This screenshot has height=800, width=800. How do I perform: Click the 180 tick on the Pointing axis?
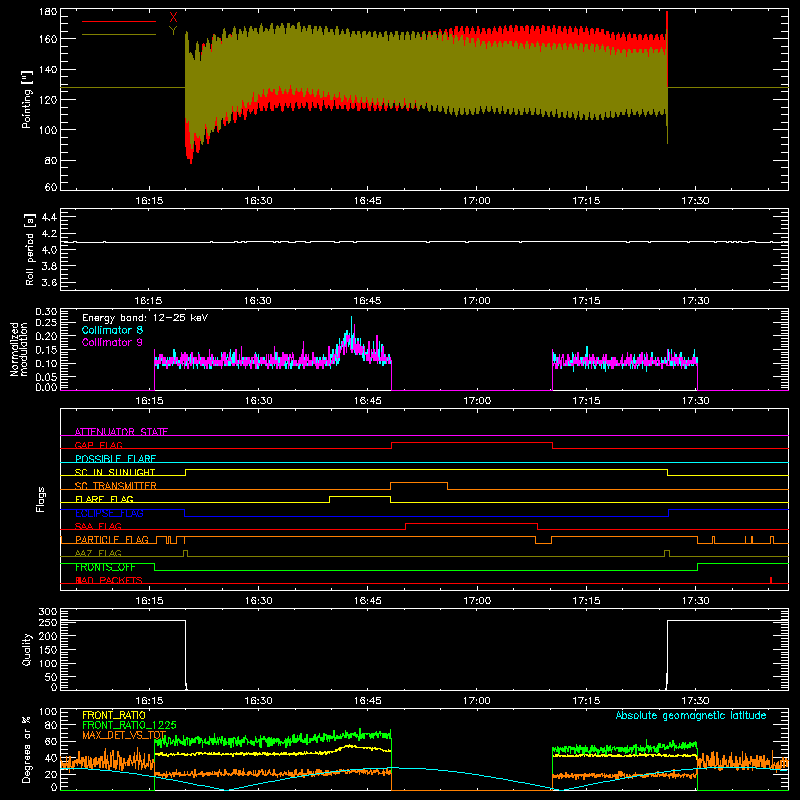click(48, 12)
